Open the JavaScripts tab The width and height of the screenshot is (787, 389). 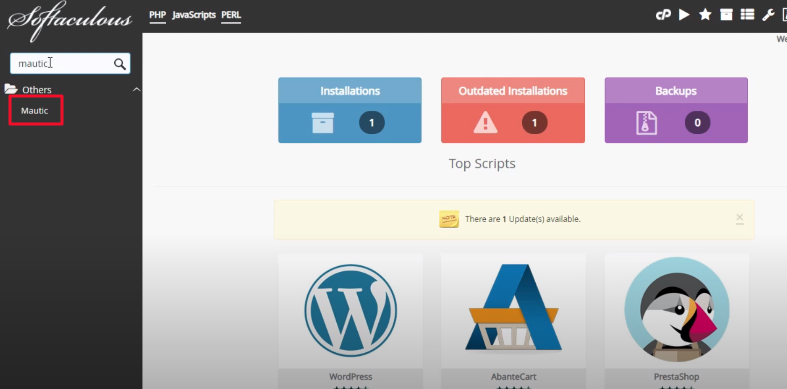[194, 15]
